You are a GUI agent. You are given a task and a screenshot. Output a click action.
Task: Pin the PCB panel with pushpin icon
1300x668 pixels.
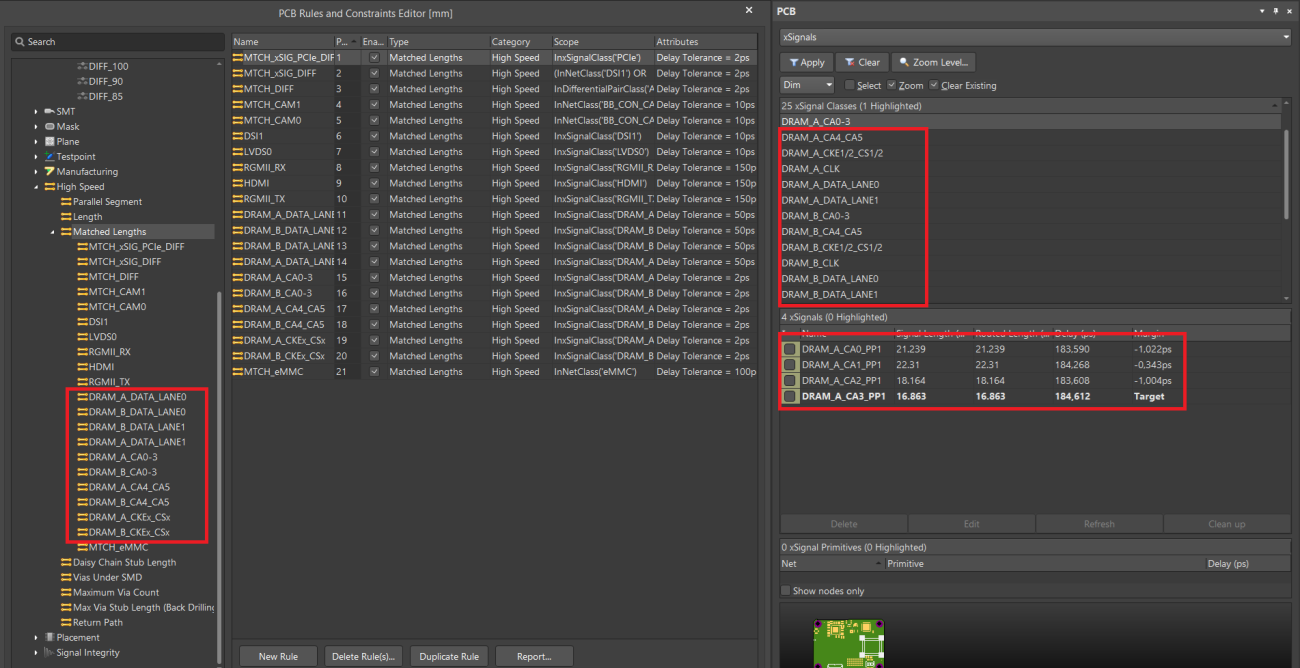[x=1275, y=10]
